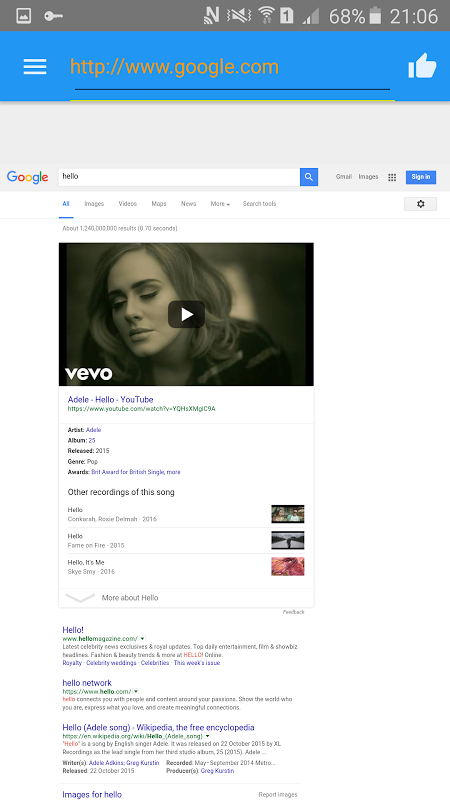Tap the NFC status bar icon
Screen dimensions: 450x800
(211, 16)
